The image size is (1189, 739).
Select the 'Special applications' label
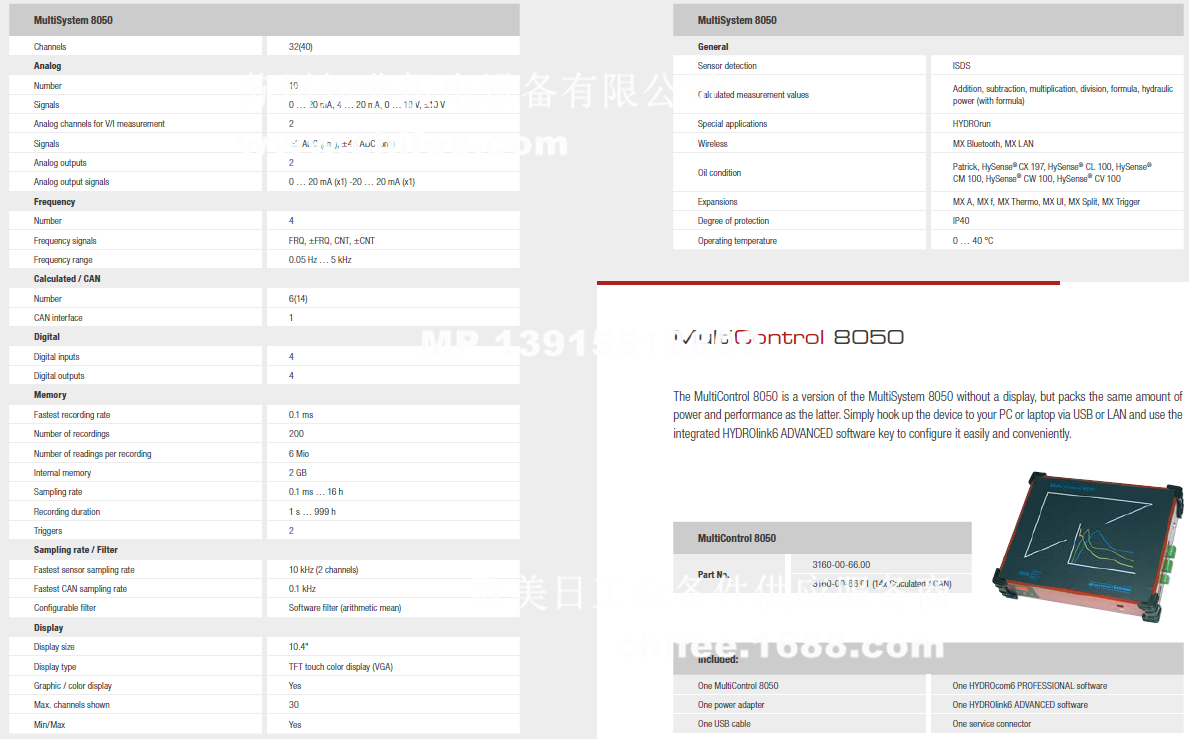733,124
